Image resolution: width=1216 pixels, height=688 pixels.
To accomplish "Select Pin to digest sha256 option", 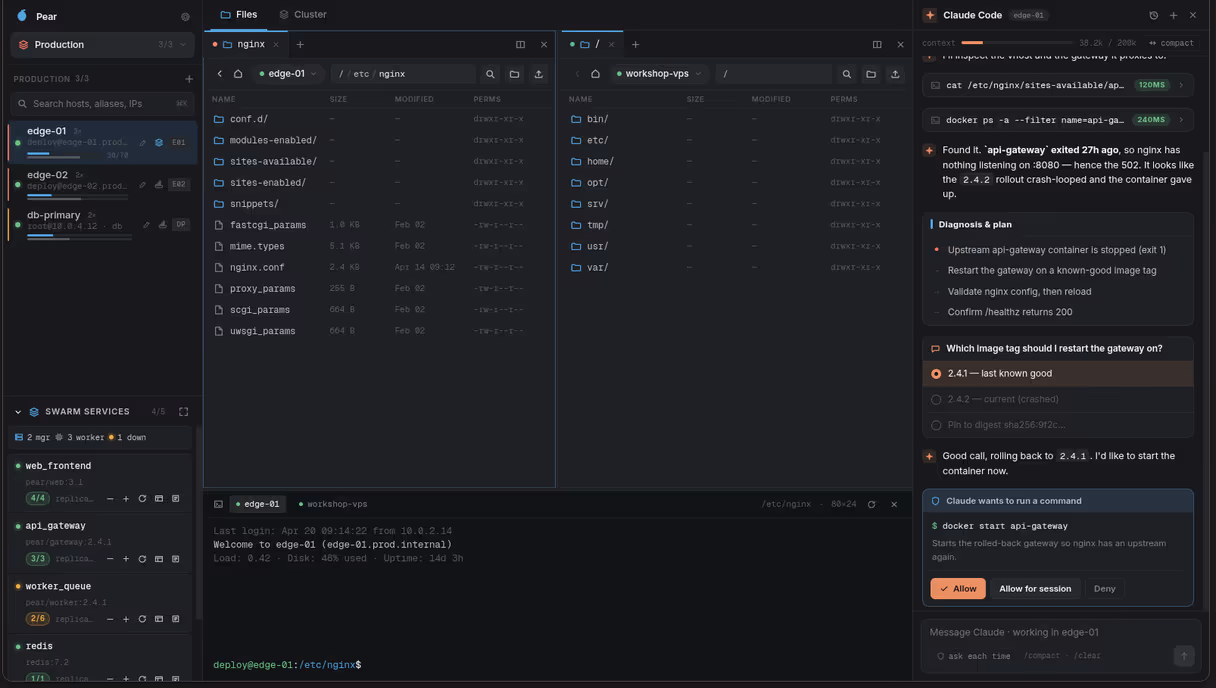I will click(x=1058, y=425).
